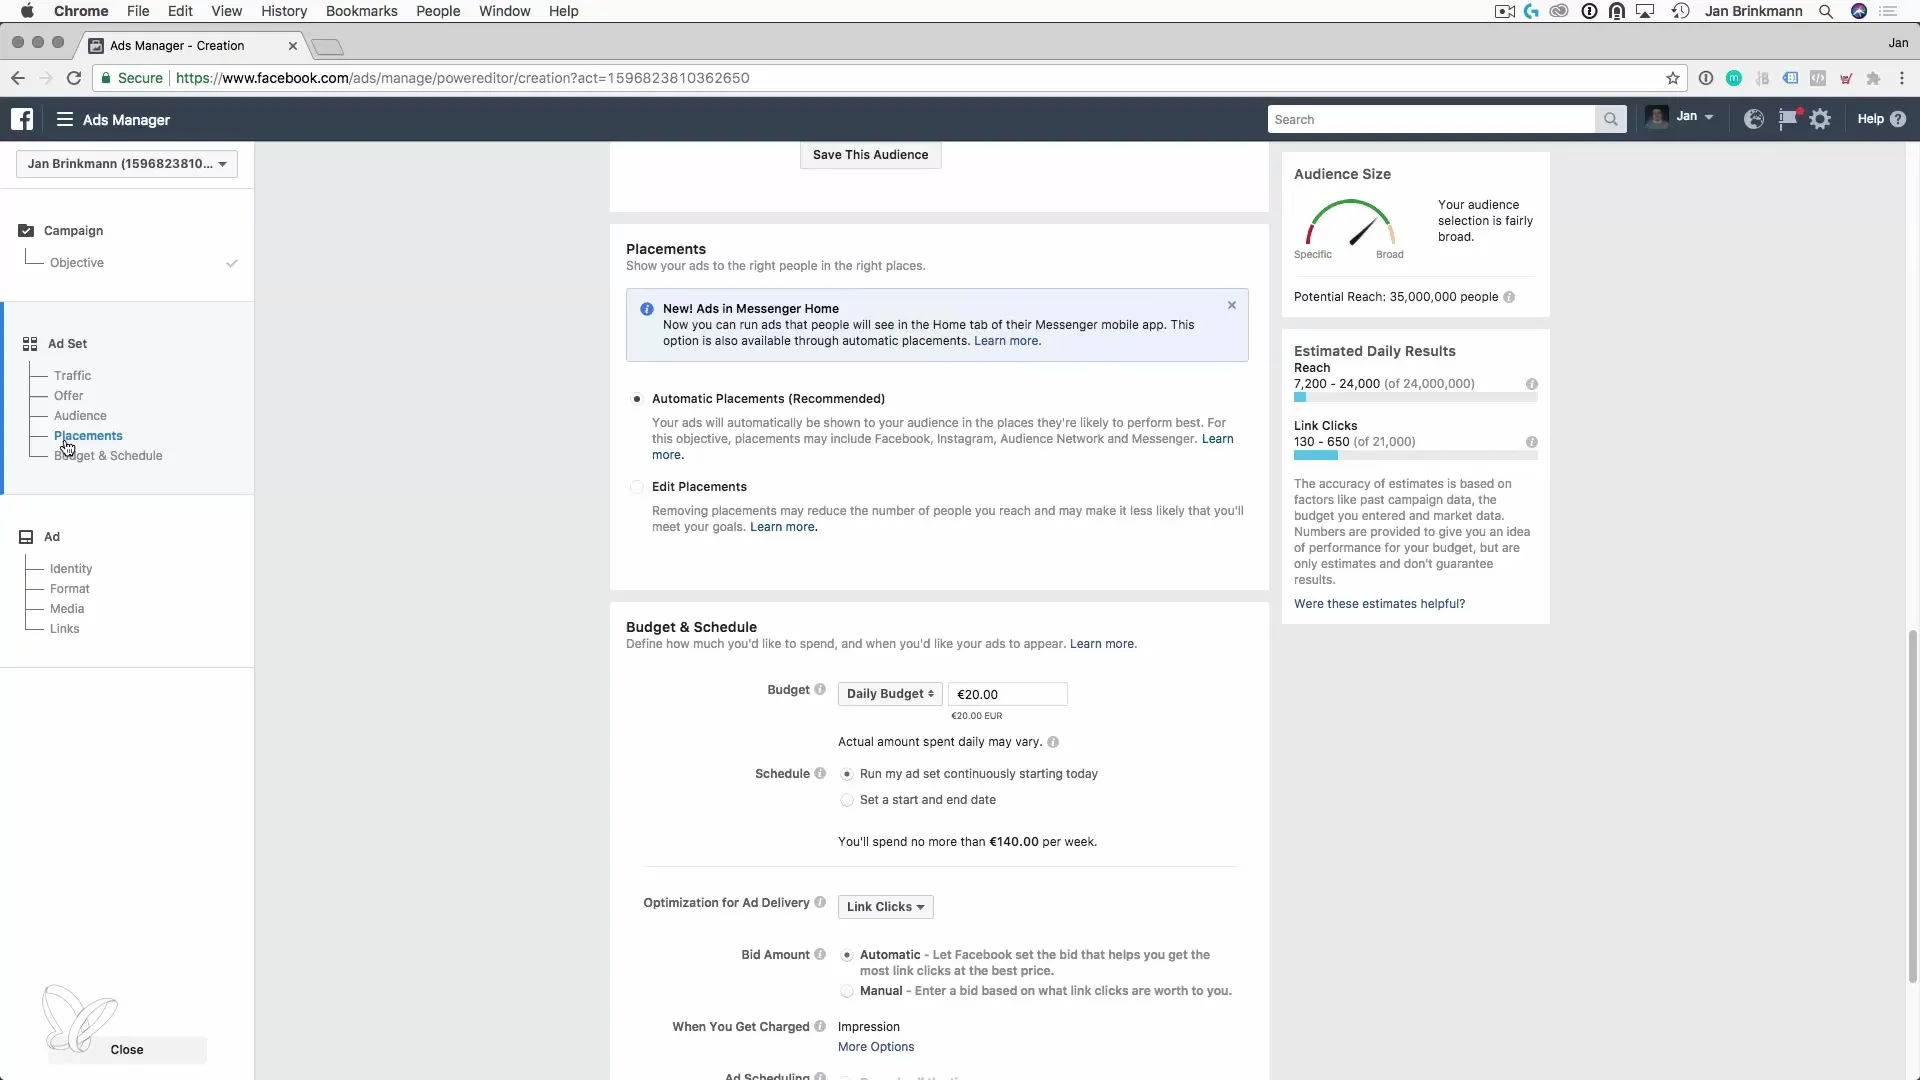Click Learn more in Messenger Home notice
The width and height of the screenshot is (1920, 1080).
click(x=1007, y=341)
